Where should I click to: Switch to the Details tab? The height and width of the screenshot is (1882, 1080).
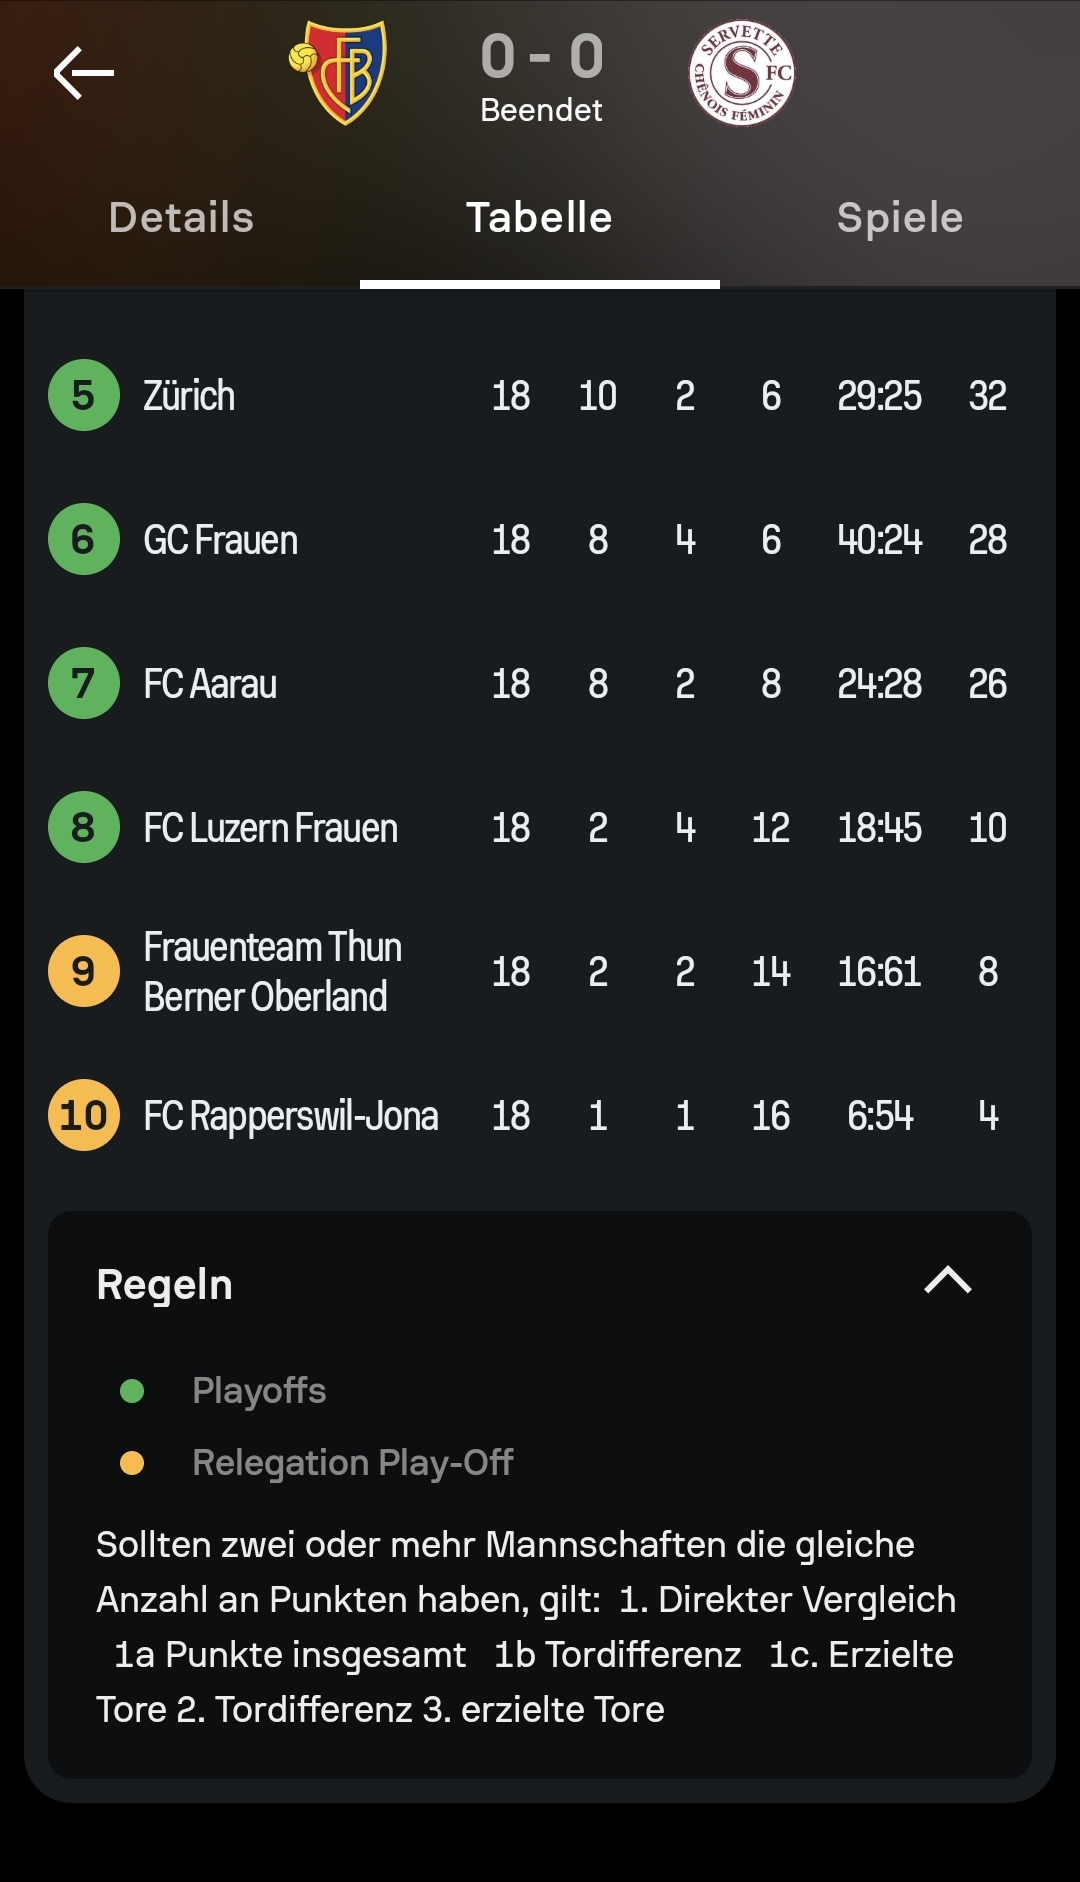[181, 218]
